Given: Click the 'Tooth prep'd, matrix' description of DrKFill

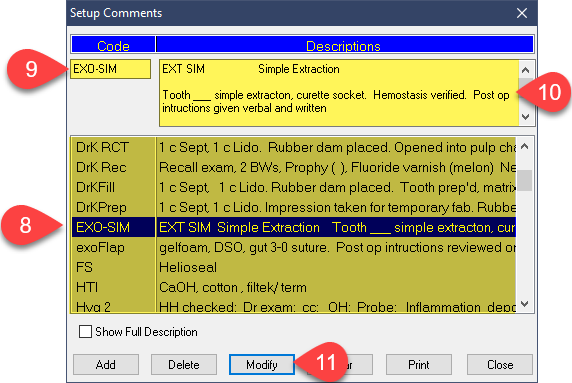Looking at the screenshot, I should coord(337,187).
